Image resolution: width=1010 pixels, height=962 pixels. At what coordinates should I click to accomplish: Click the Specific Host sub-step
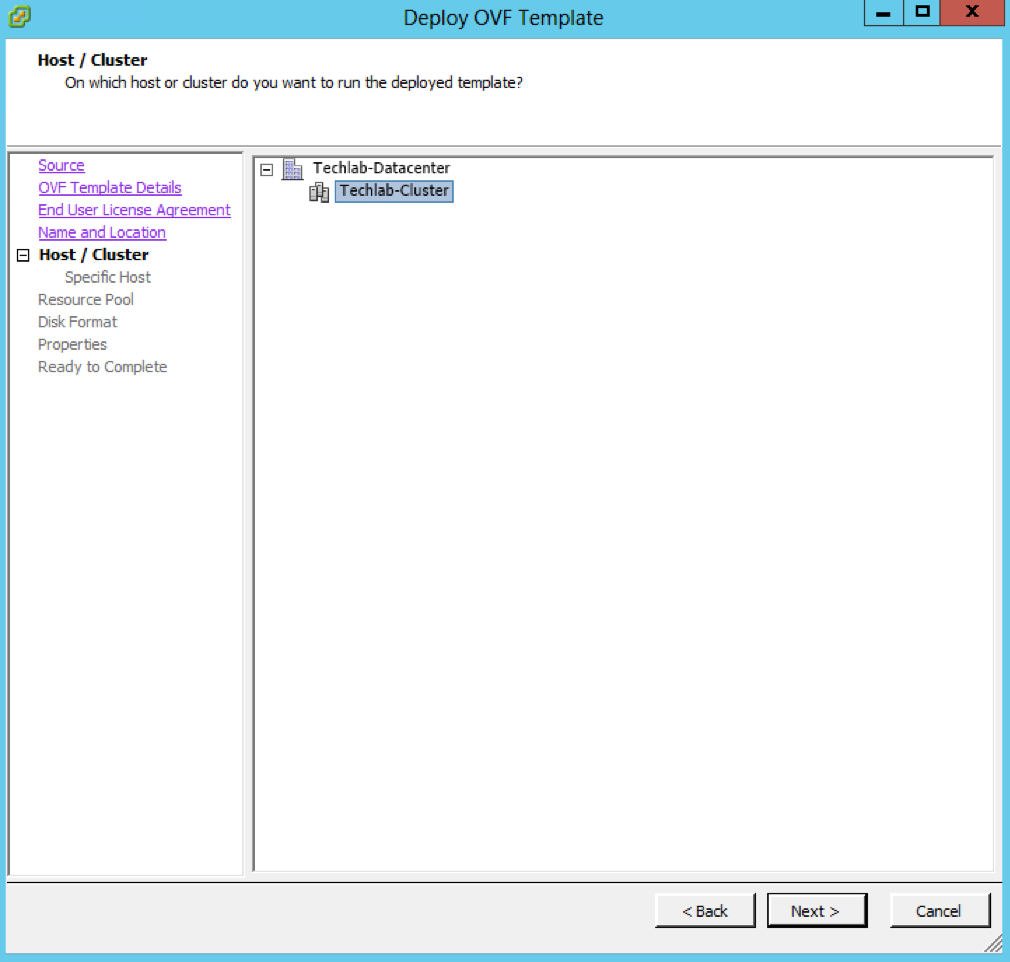tap(108, 277)
